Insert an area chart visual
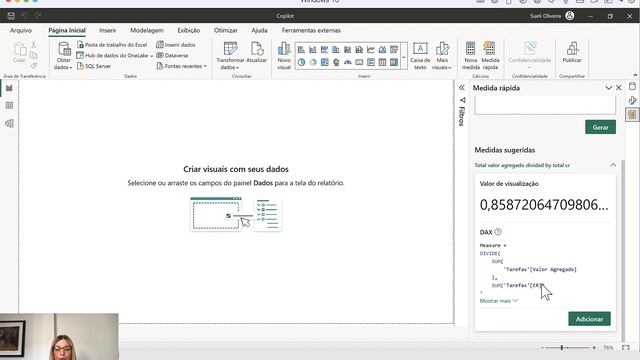640x360 pixels. point(382,50)
